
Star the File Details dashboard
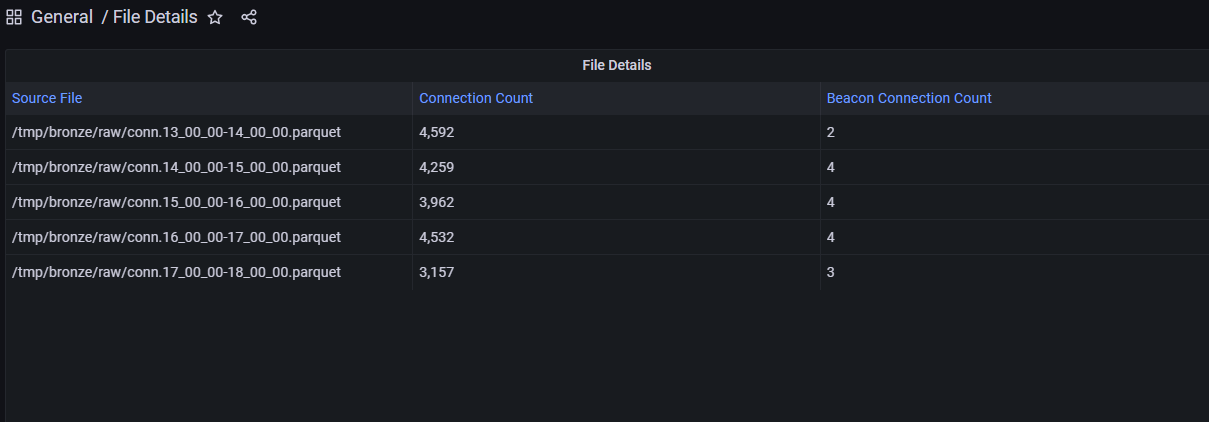pyautogui.click(x=215, y=17)
